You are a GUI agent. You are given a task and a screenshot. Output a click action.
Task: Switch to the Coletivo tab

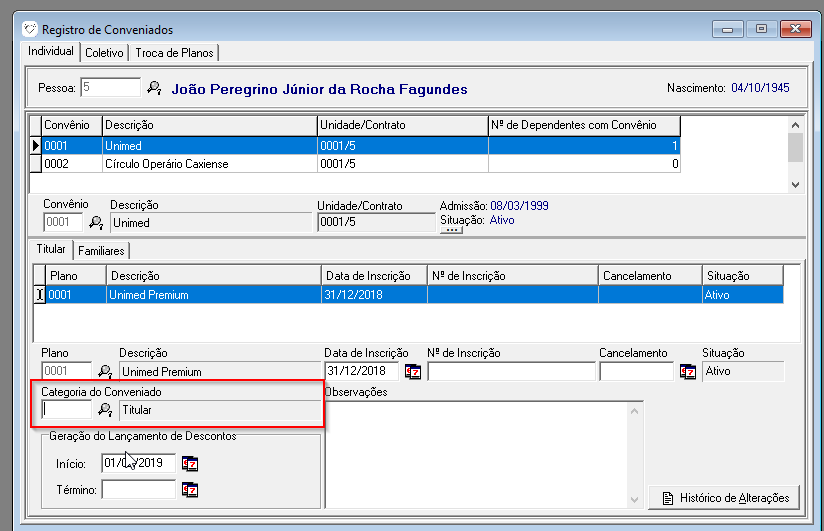tap(104, 53)
